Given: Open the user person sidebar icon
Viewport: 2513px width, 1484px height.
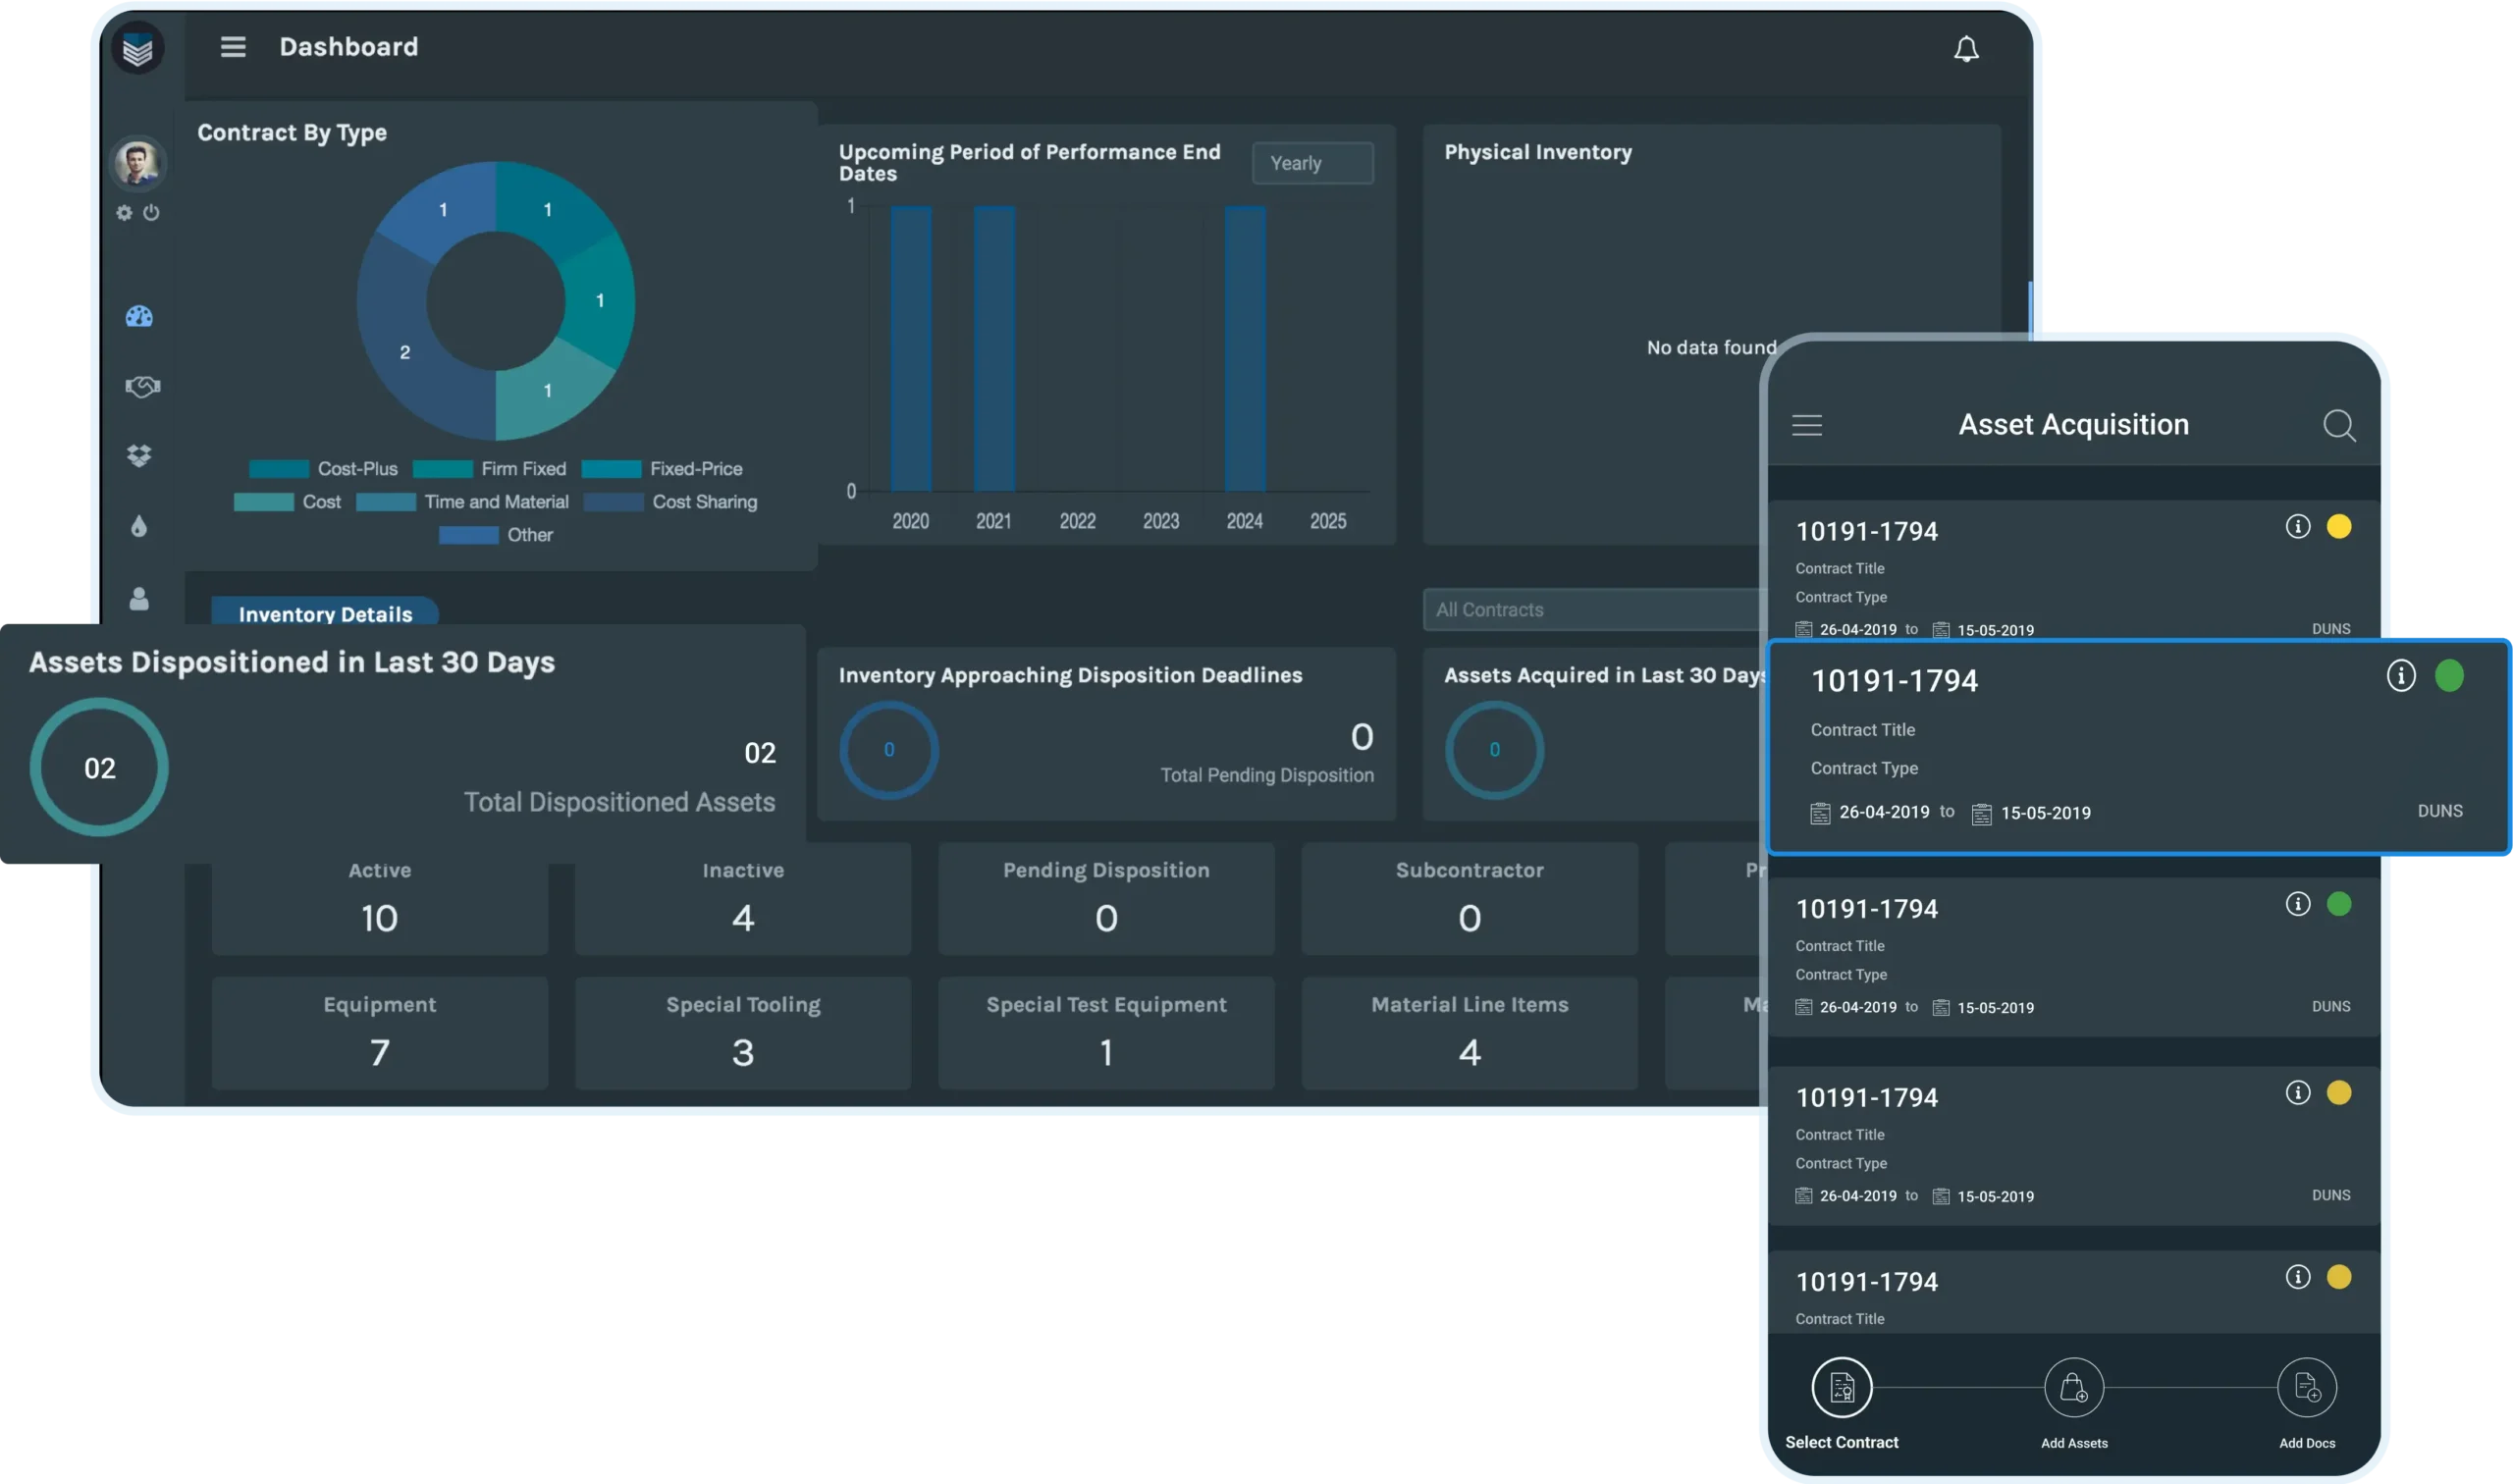Looking at the screenshot, I should point(139,598).
